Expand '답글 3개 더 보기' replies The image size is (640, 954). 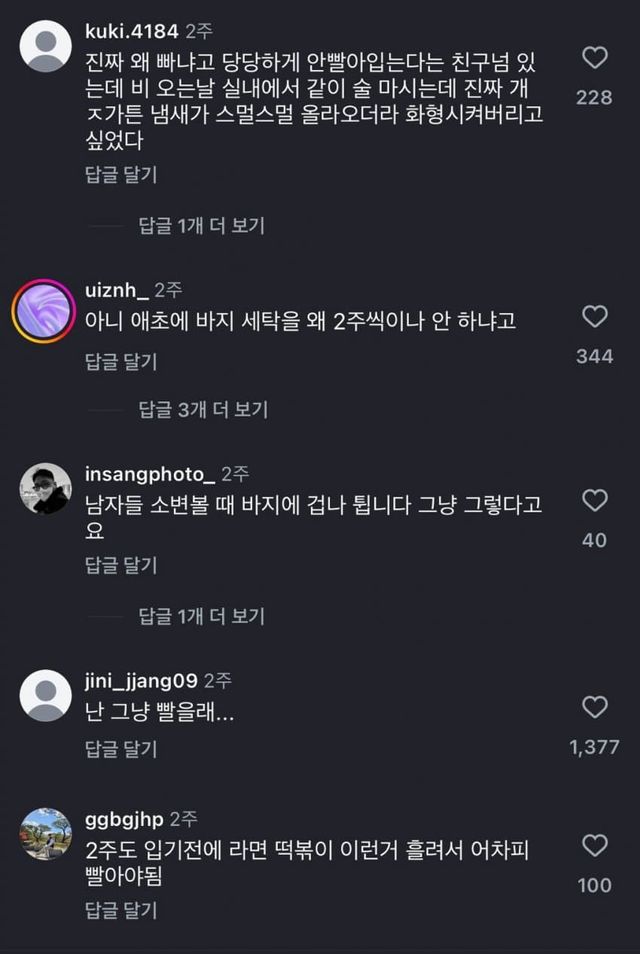pos(201,409)
